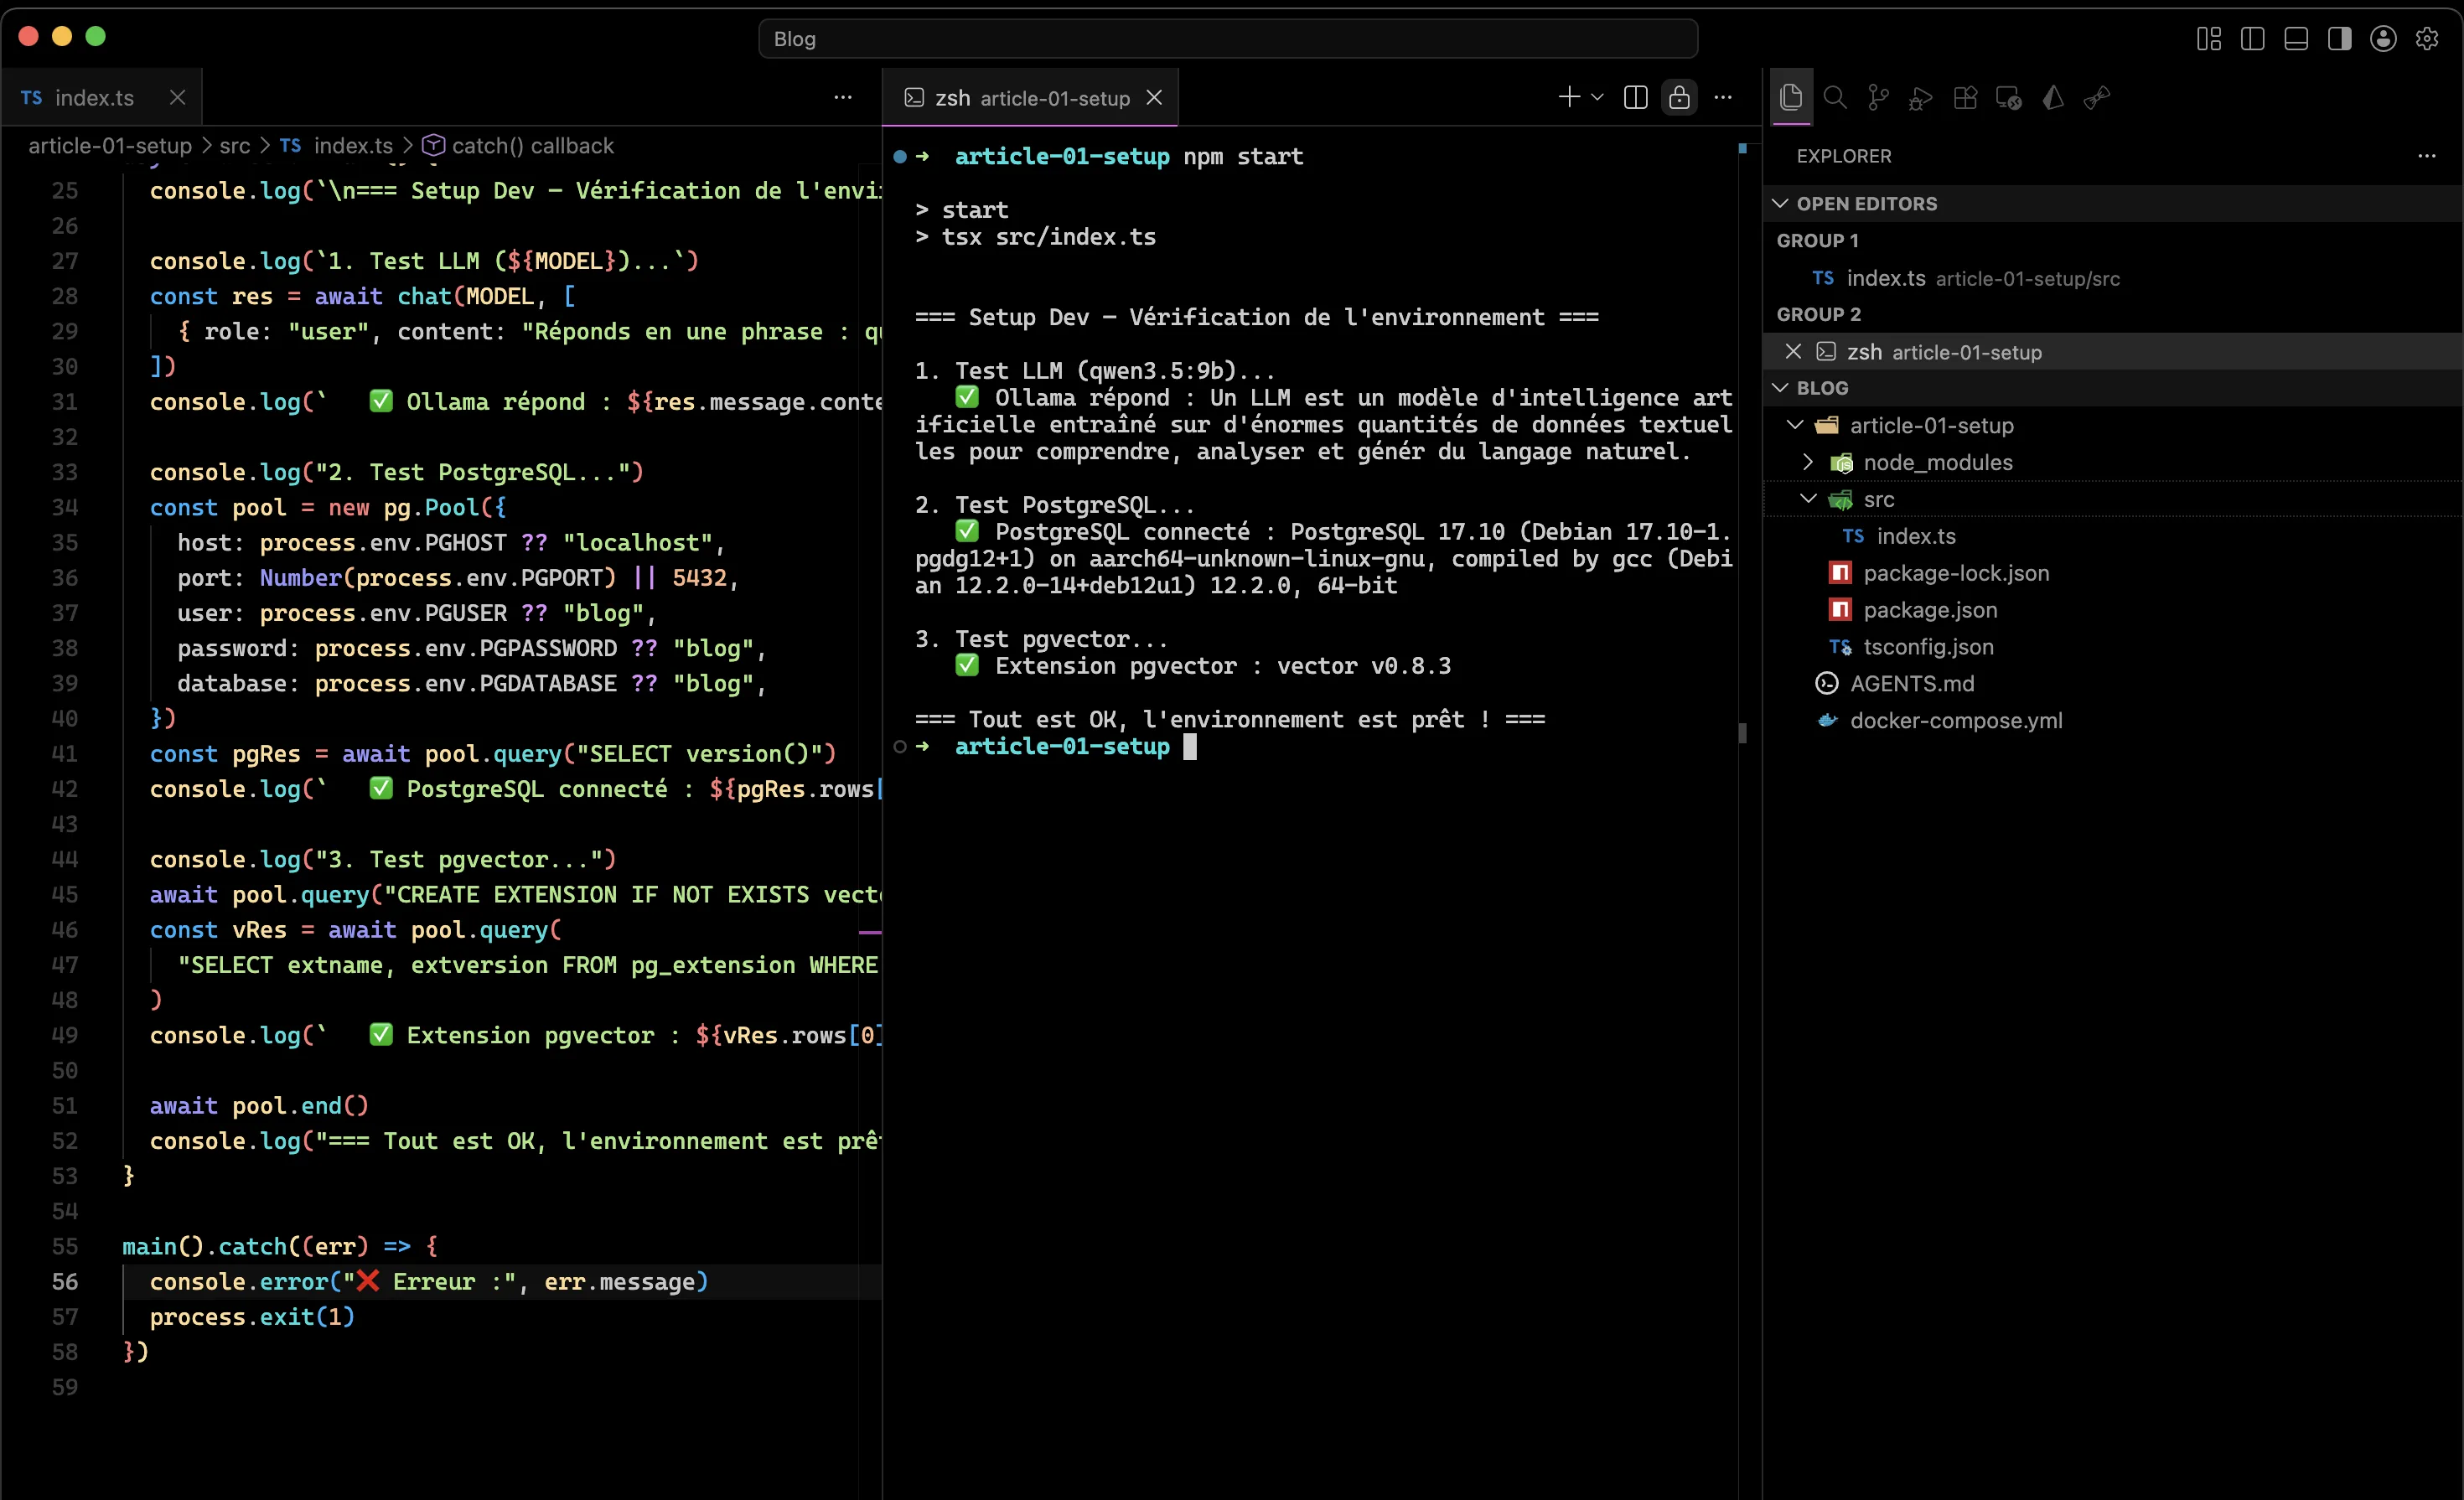Open Explorer panel more actions ellipsis
This screenshot has height=1500, width=2464.
(2427, 156)
